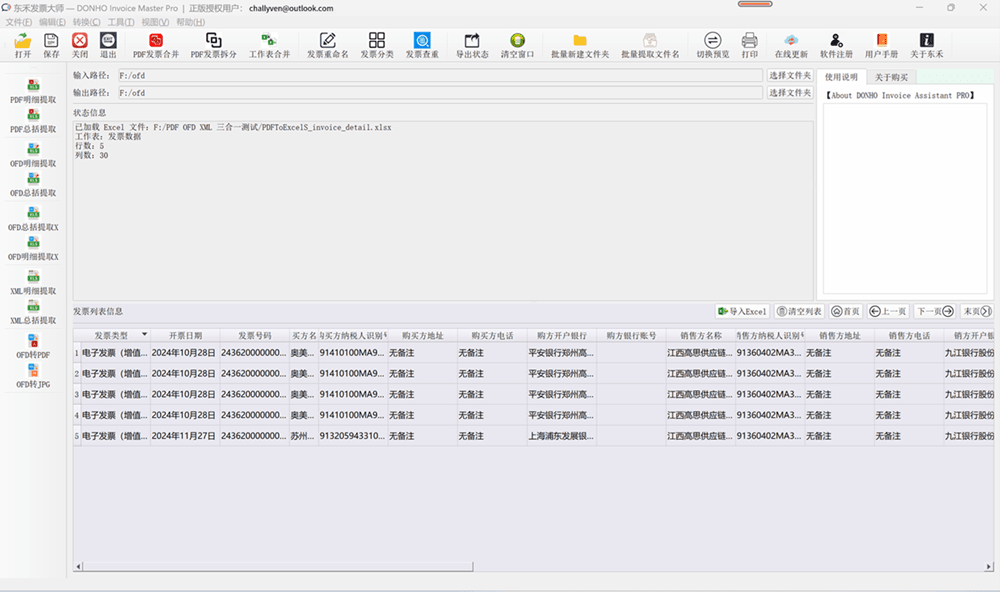Open the 视图(V) menu
The height and width of the screenshot is (592, 1000).
click(x=155, y=22)
